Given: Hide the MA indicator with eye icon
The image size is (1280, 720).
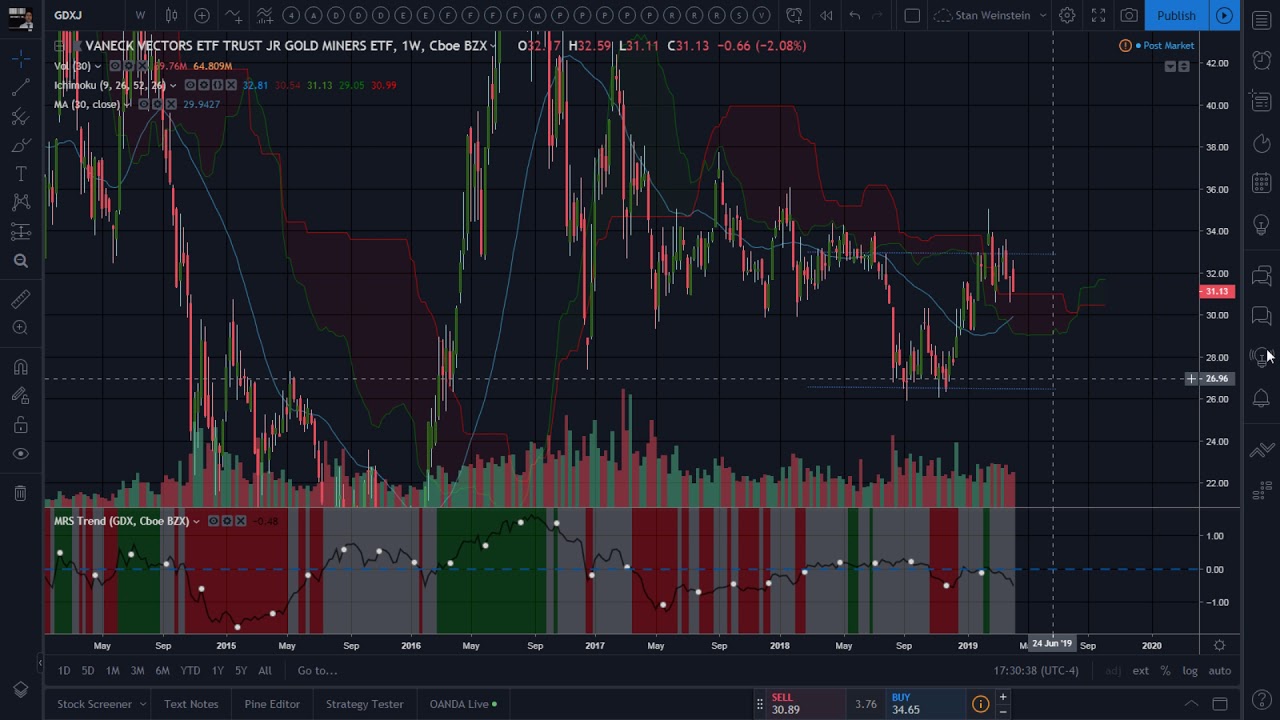Looking at the screenshot, I should pyautogui.click(x=144, y=104).
